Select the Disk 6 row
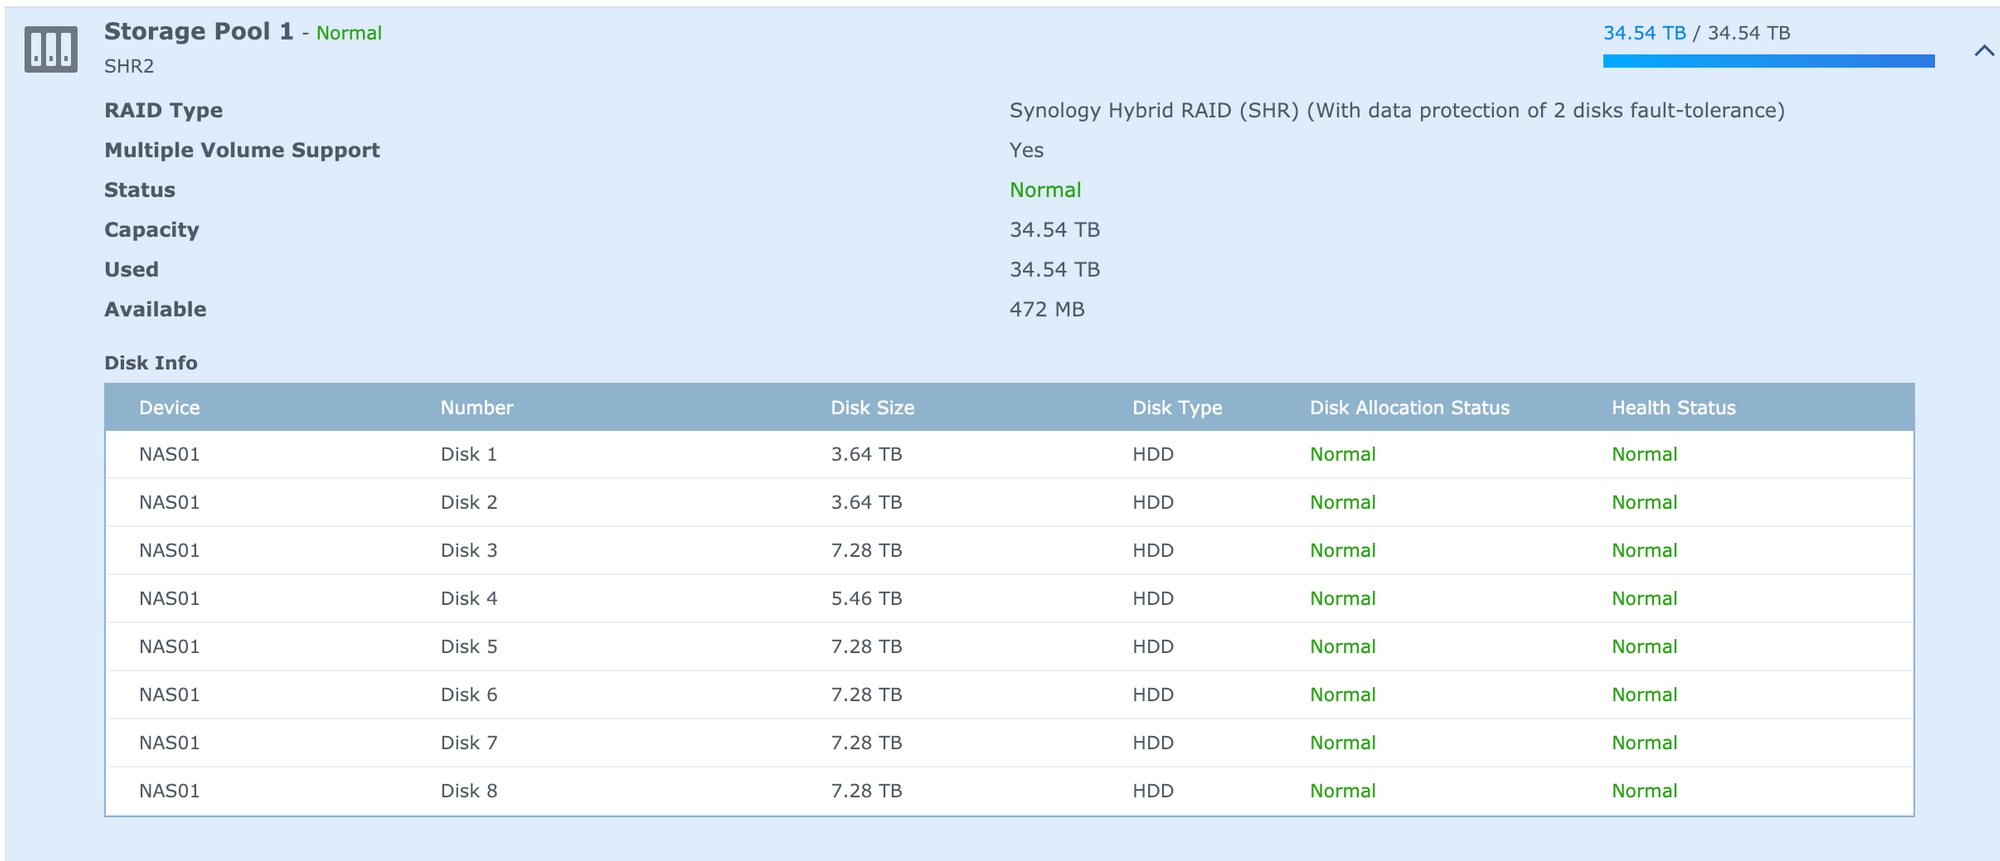 click(1009, 695)
